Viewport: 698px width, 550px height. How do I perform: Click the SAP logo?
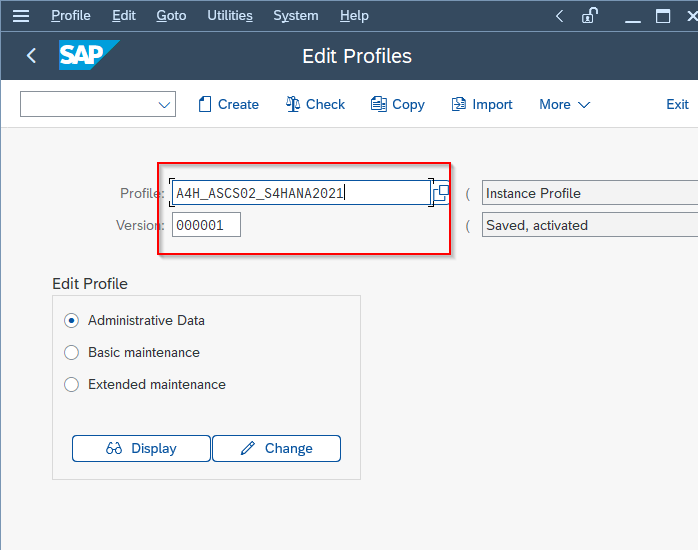click(x=89, y=55)
